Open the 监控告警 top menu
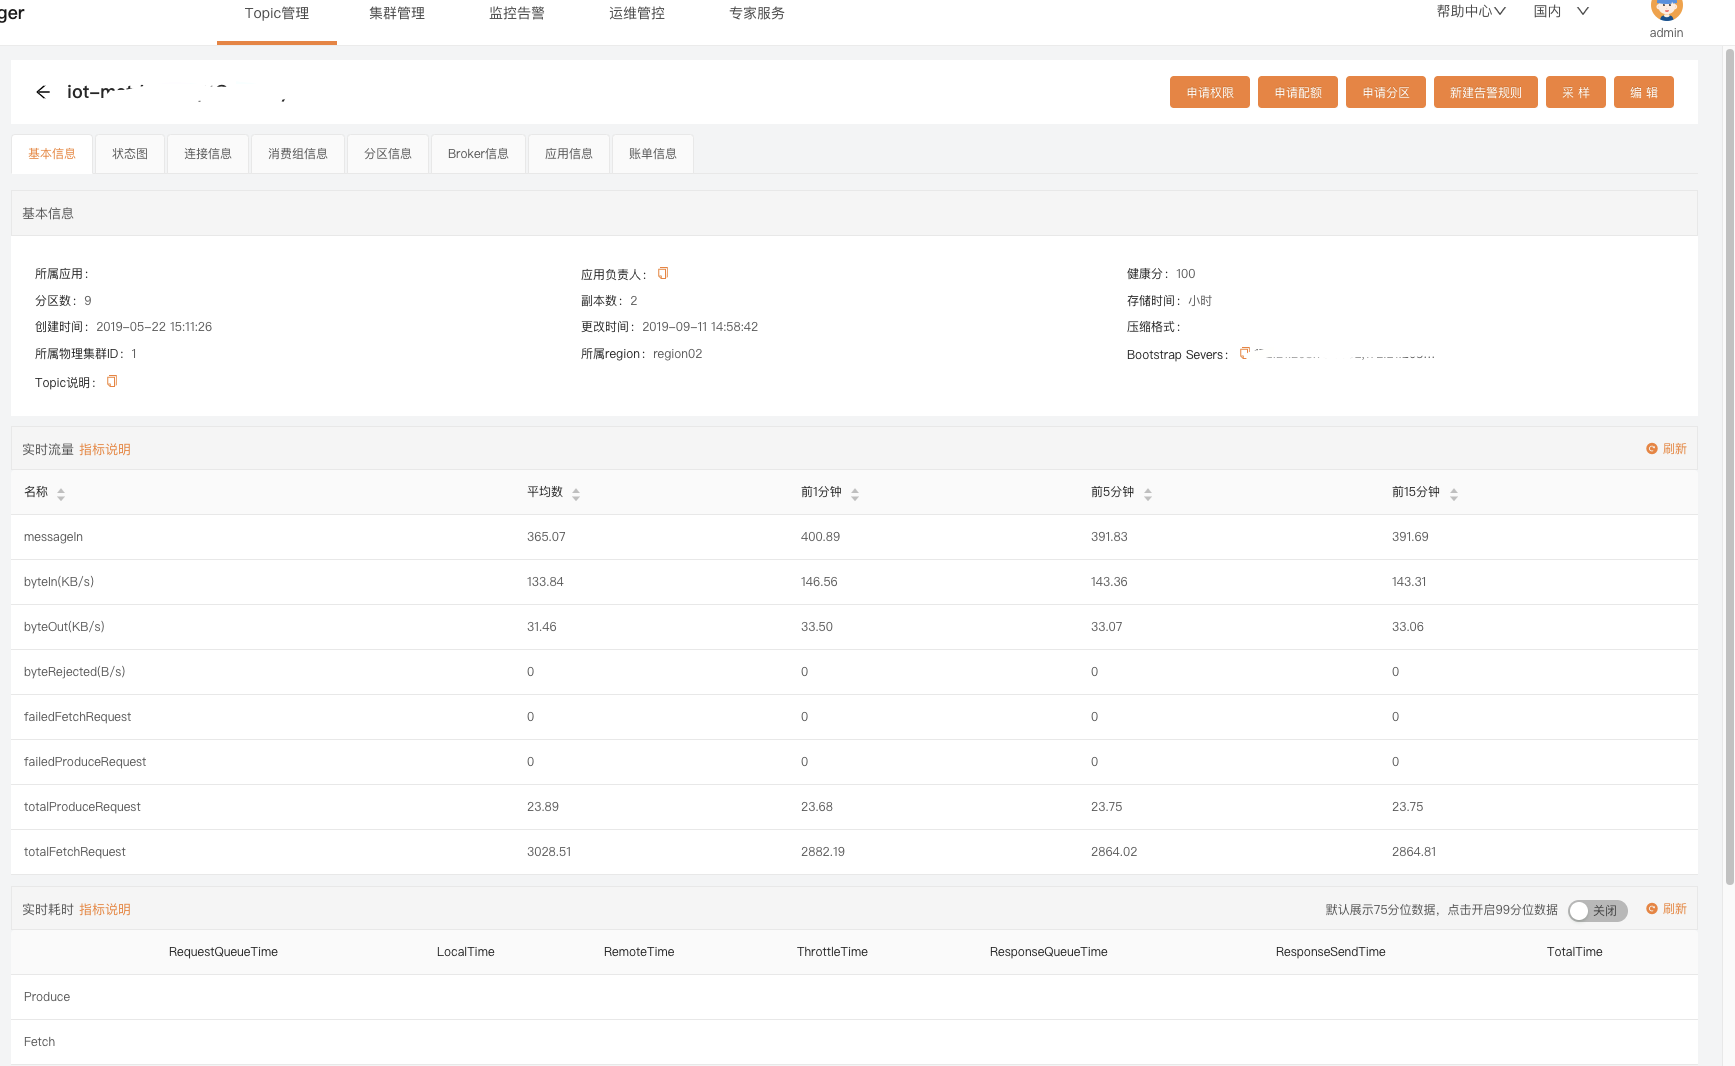Image resolution: width=1735 pixels, height=1066 pixels. tap(517, 13)
